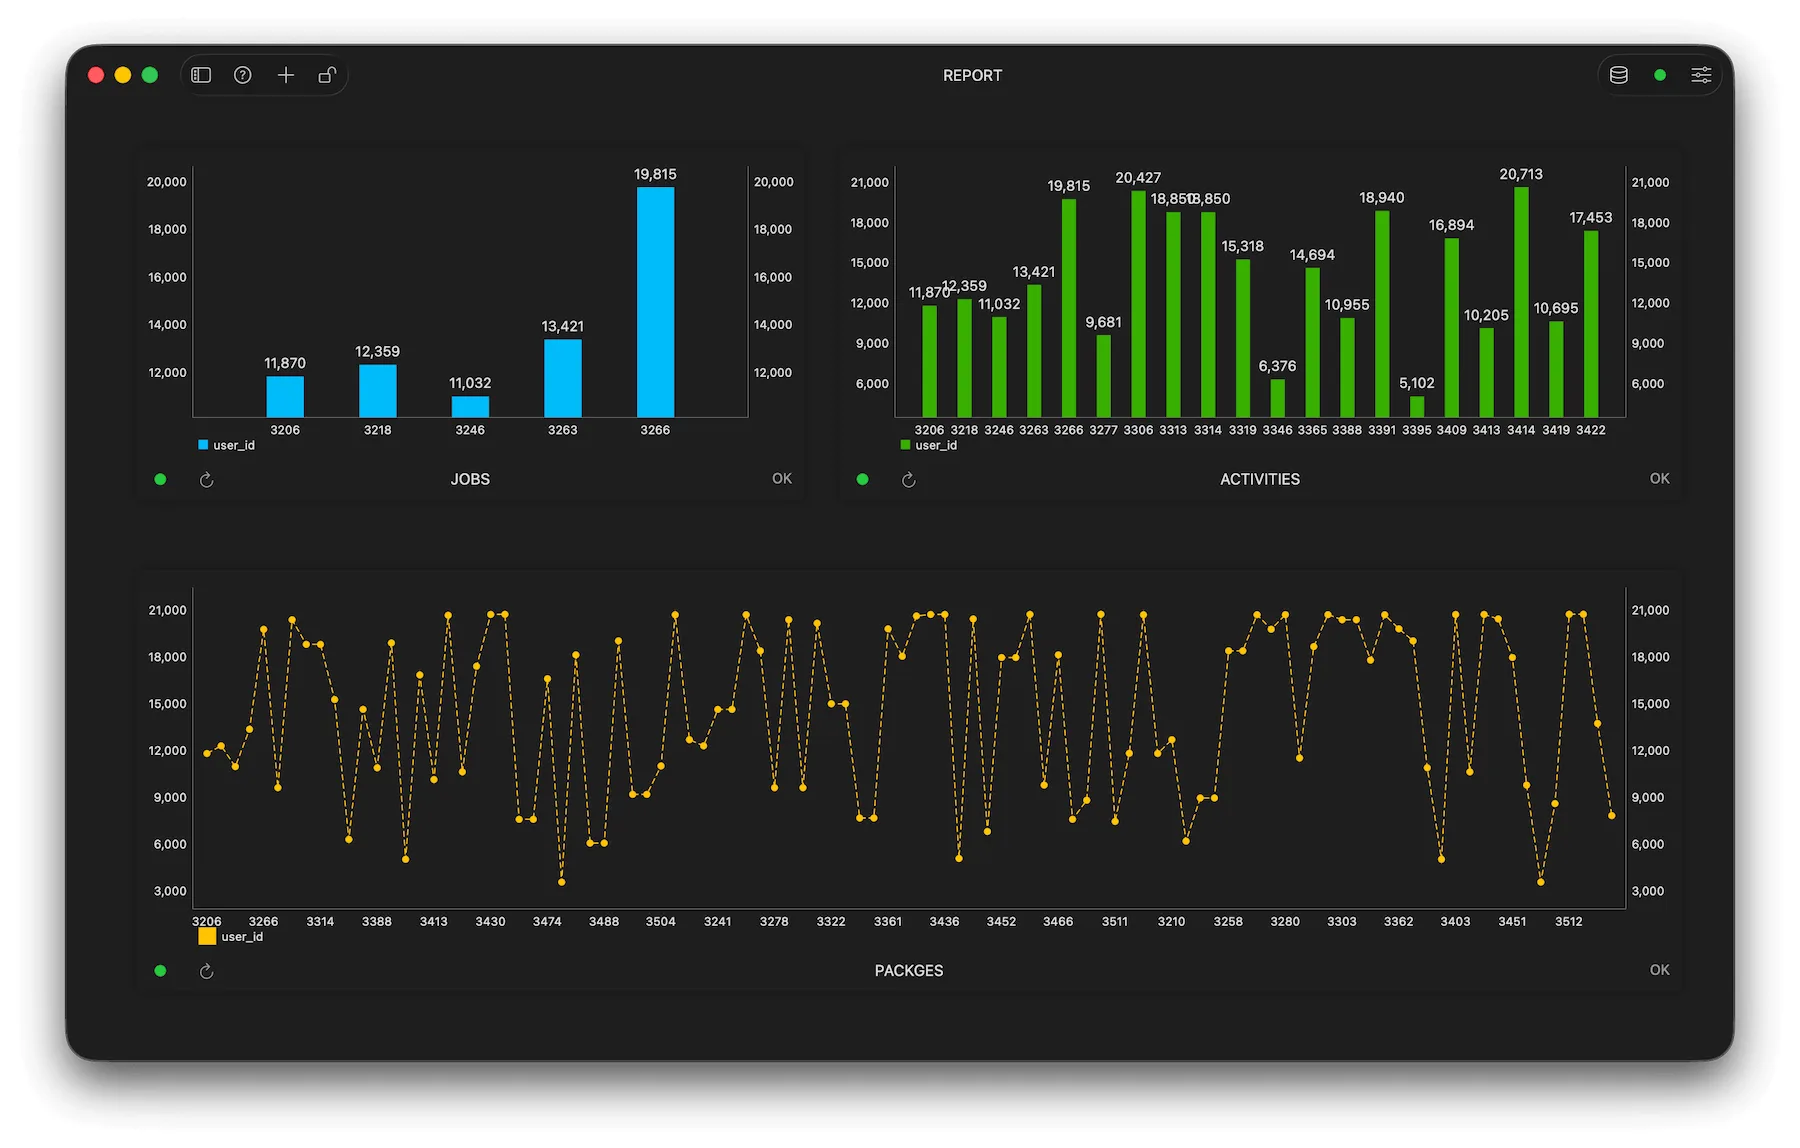Viewport: 1800px width, 1148px height.
Task: Select the 19,815 bar in JOBS chart
Action: 655,302
